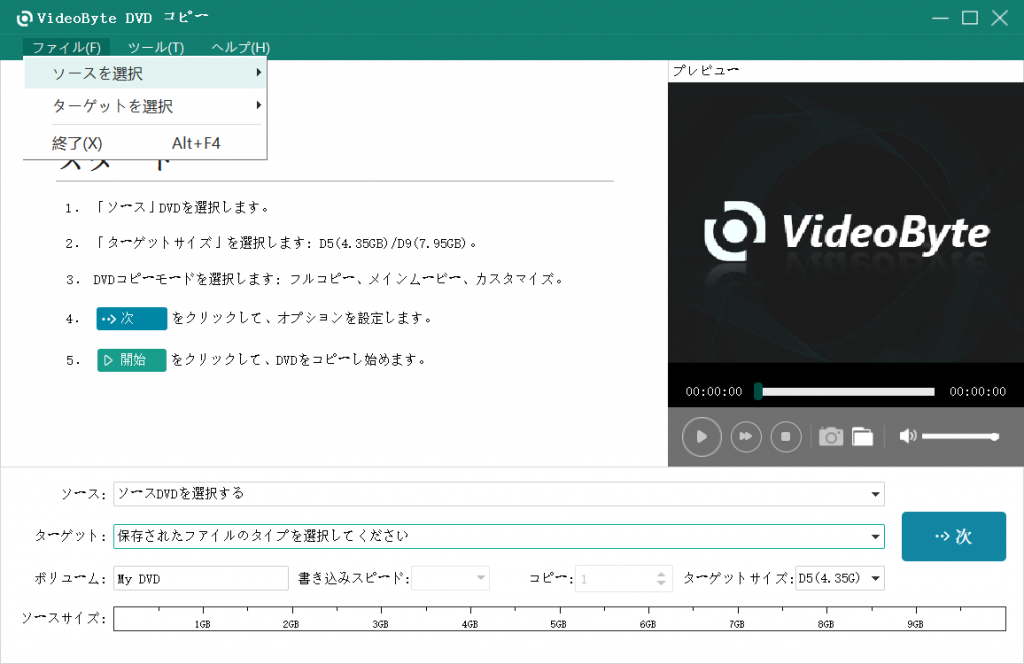Mute audio with the speaker icon

[x=908, y=435]
